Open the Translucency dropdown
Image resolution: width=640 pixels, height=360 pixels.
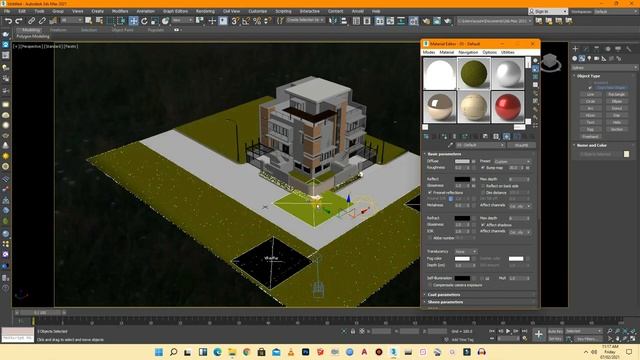466,251
